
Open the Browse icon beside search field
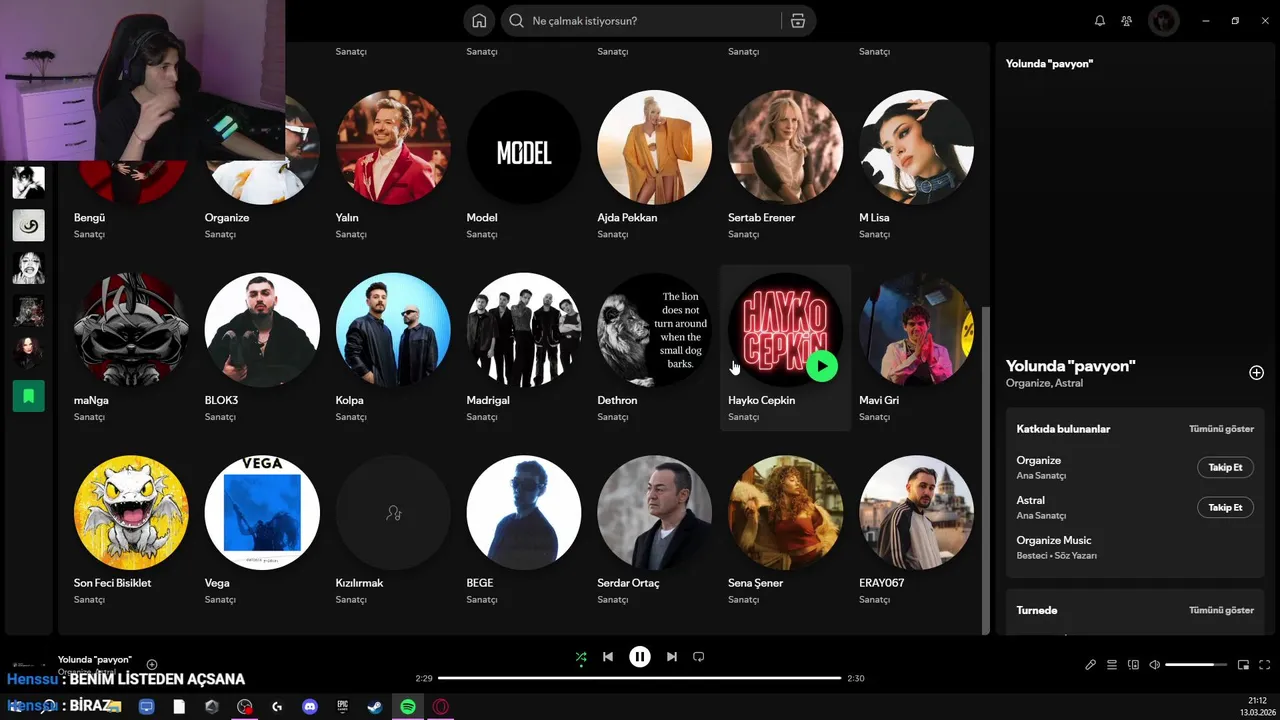point(797,21)
